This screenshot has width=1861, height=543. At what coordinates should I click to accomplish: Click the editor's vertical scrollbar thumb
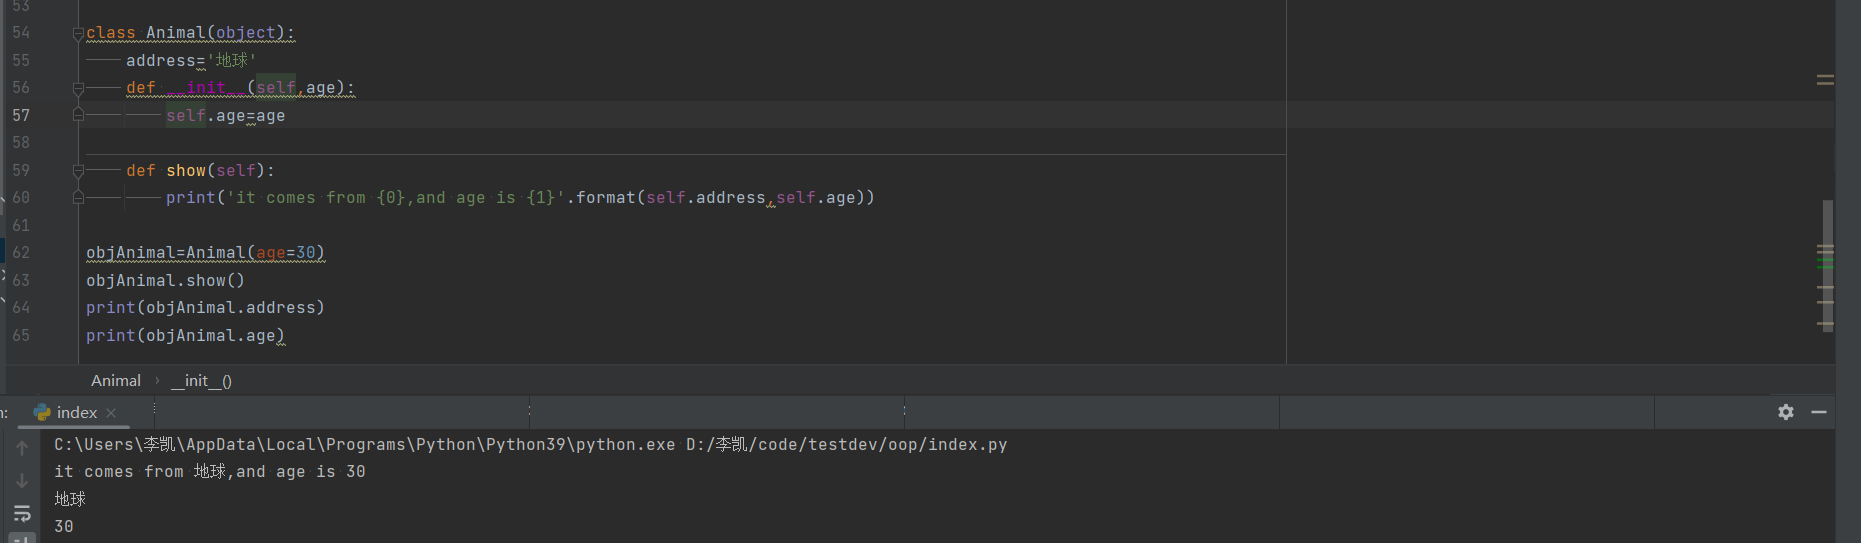(1828, 265)
